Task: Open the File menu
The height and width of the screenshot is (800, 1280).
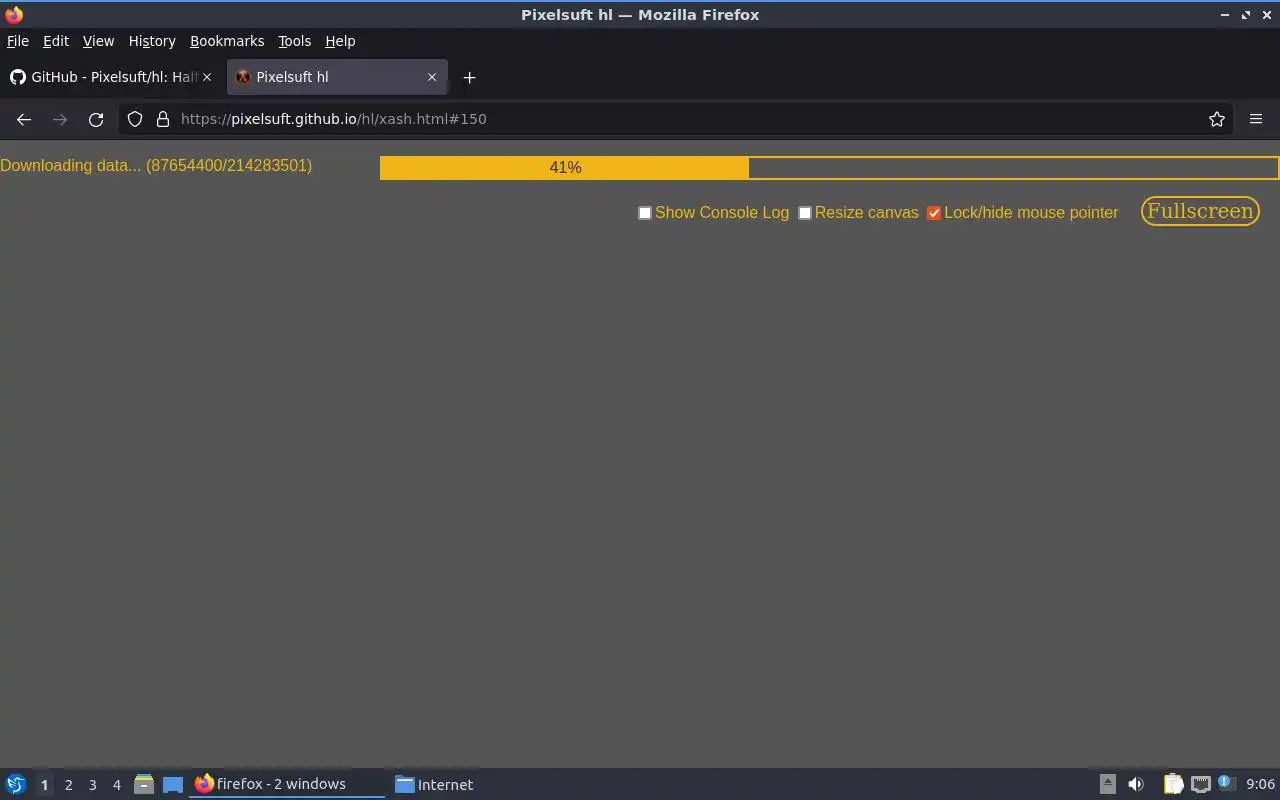Action: (18, 41)
